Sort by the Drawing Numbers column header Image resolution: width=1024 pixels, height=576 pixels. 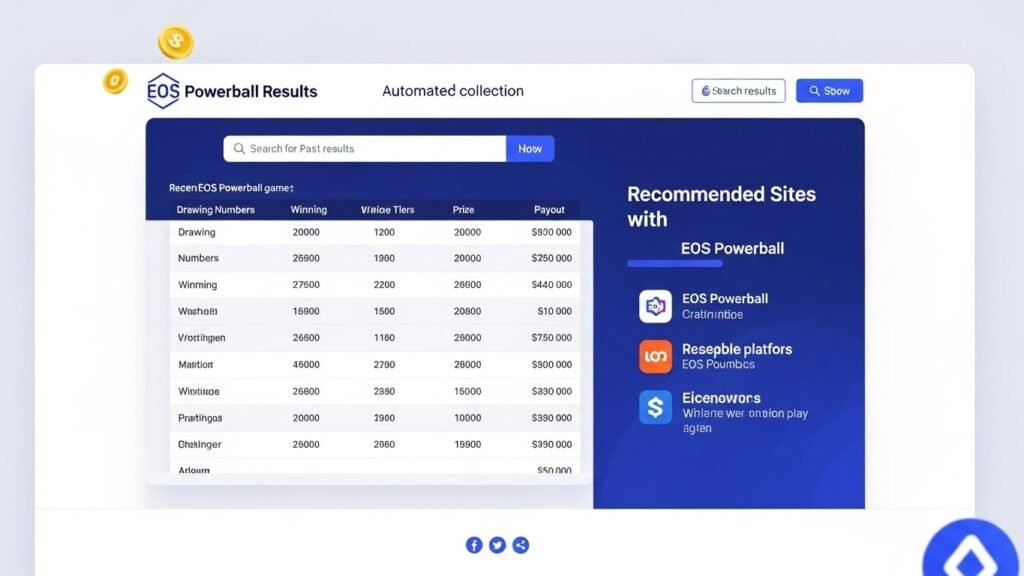coord(215,210)
